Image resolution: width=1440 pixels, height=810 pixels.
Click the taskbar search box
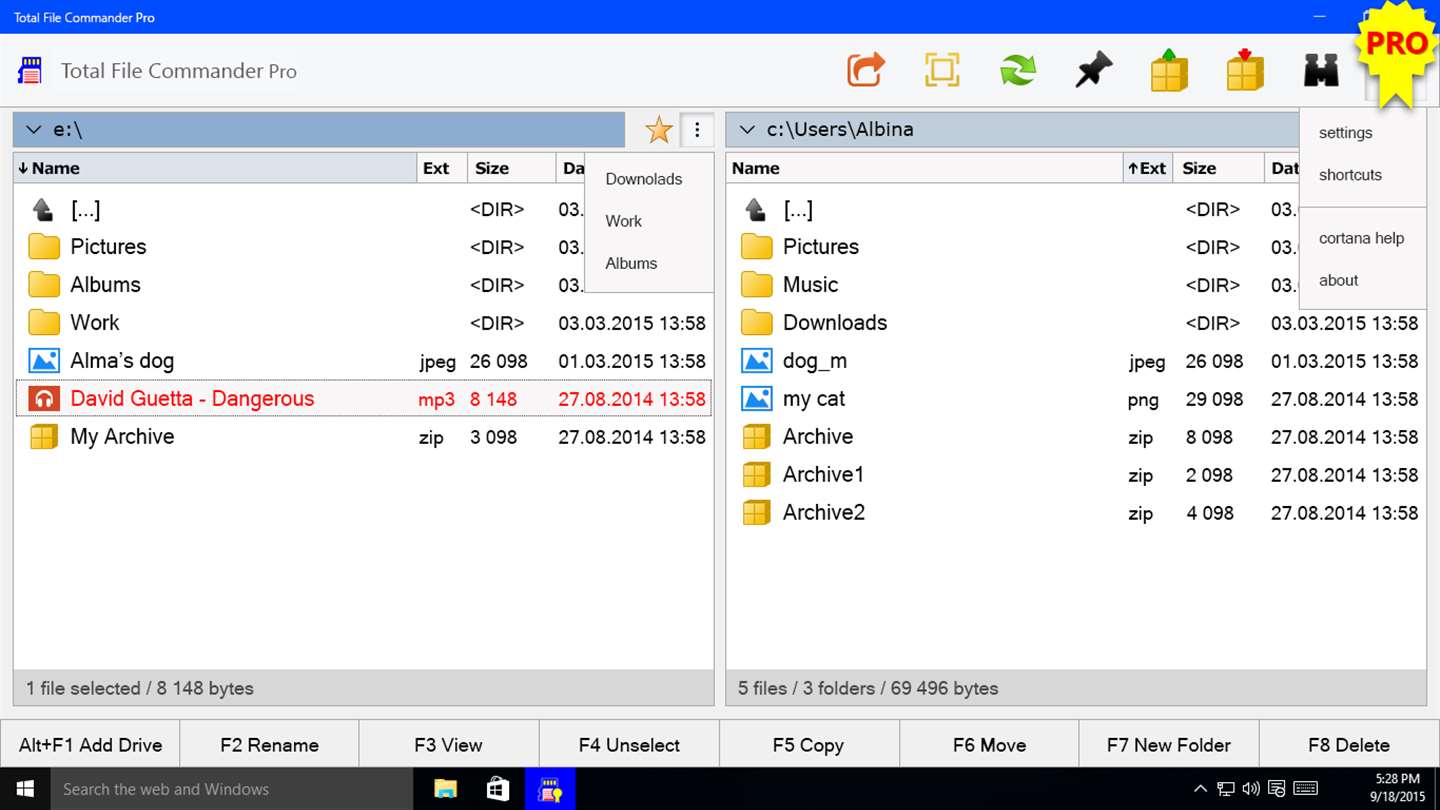[232, 789]
